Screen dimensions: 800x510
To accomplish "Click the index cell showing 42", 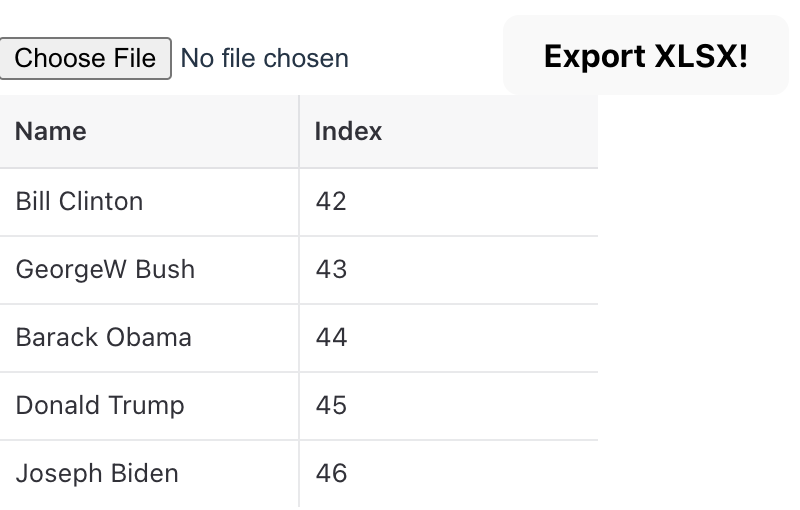I will [x=331, y=201].
